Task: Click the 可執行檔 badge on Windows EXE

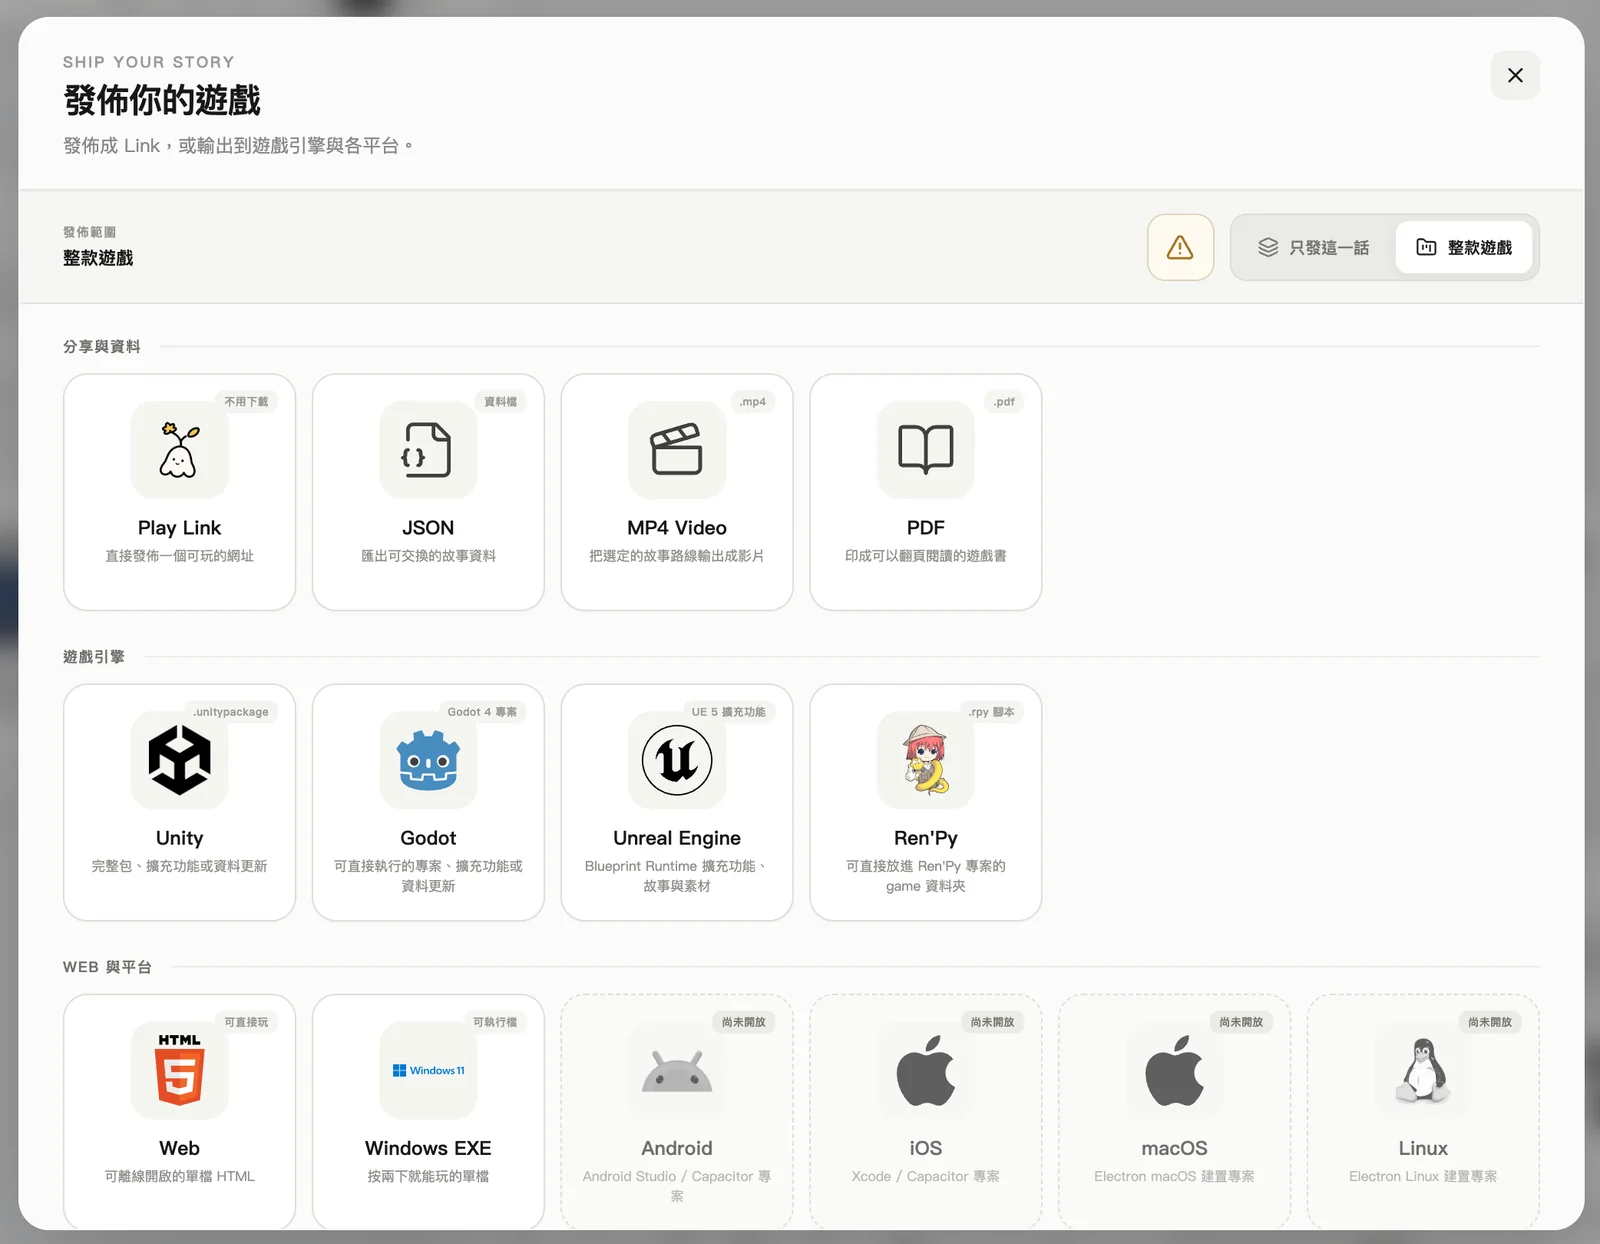Action: point(495,1022)
